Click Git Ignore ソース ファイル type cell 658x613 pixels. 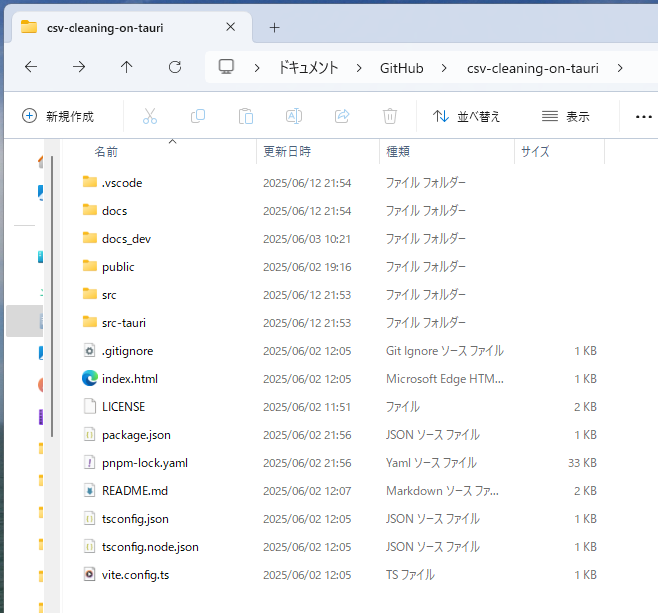coord(444,351)
